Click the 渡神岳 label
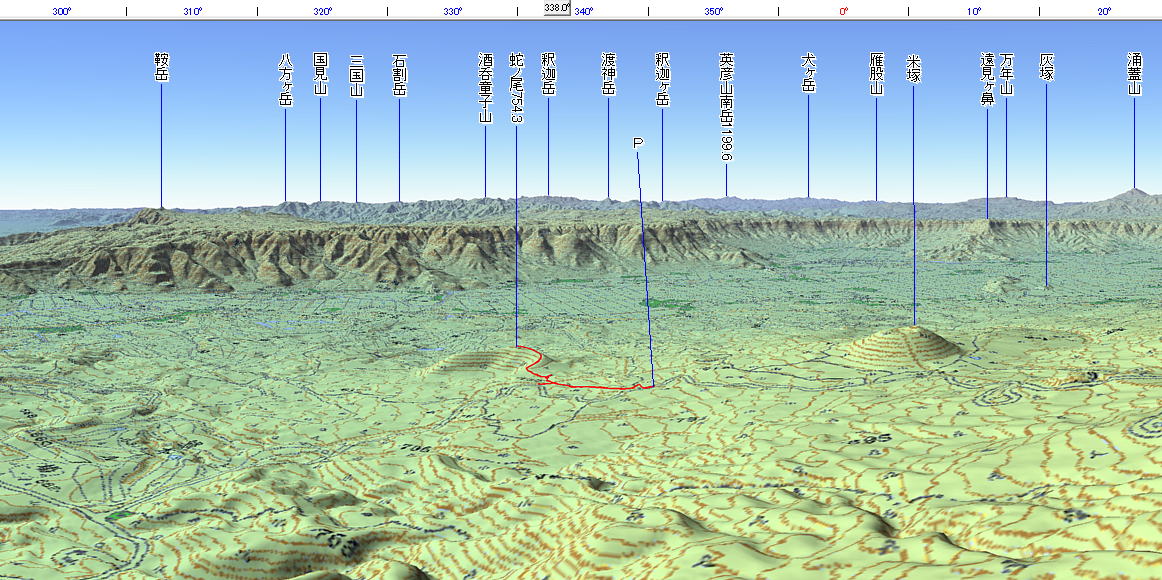1162x580 pixels. (x=608, y=74)
